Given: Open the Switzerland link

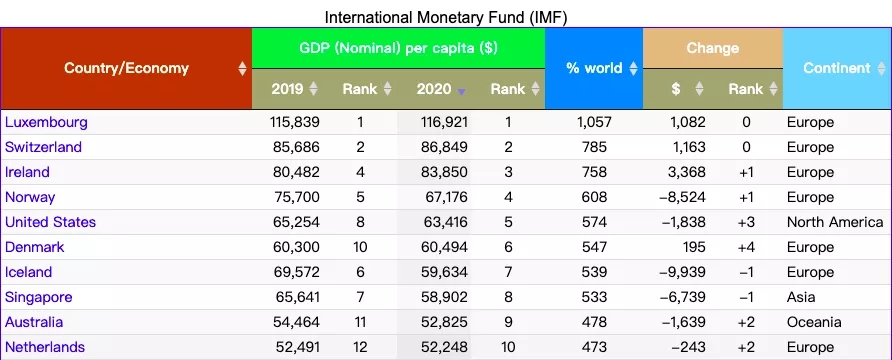Looking at the screenshot, I should coord(43,147).
